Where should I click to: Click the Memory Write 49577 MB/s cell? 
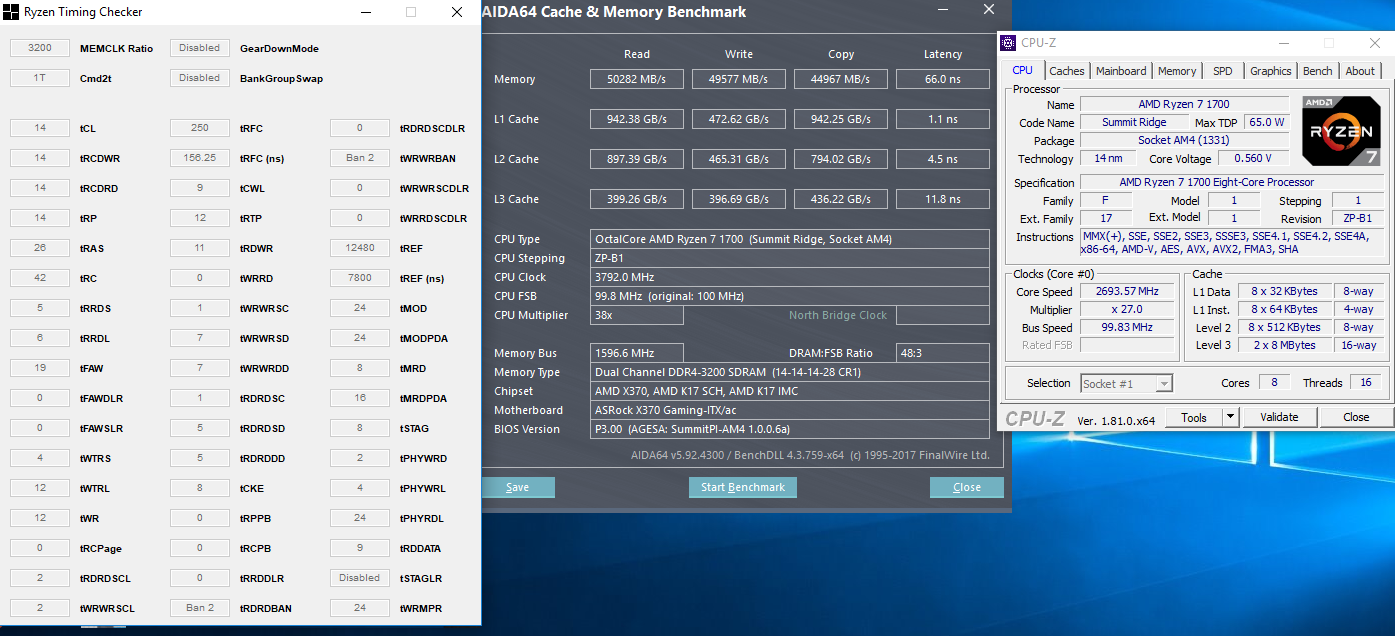point(739,79)
